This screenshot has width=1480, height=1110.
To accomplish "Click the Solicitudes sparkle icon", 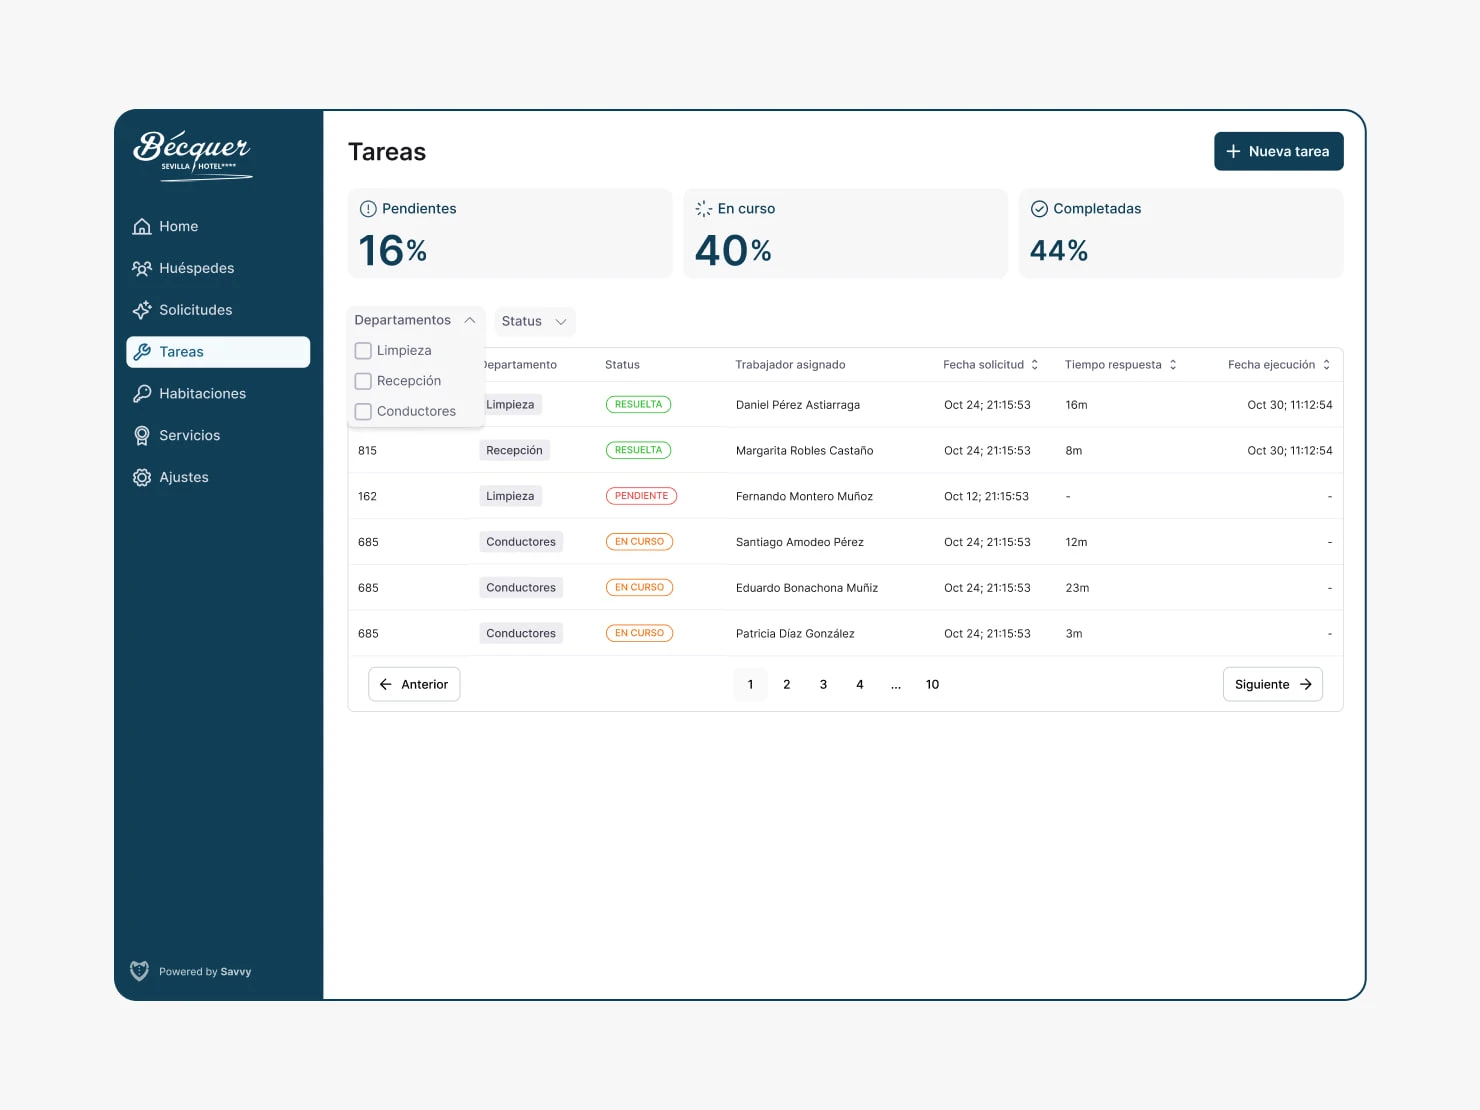I will pyautogui.click(x=141, y=310).
